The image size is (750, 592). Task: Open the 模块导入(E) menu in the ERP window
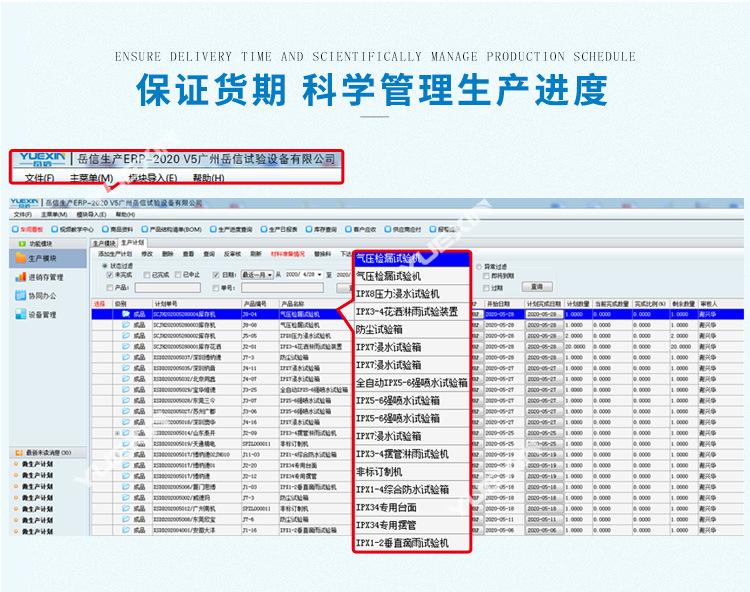tap(91, 215)
